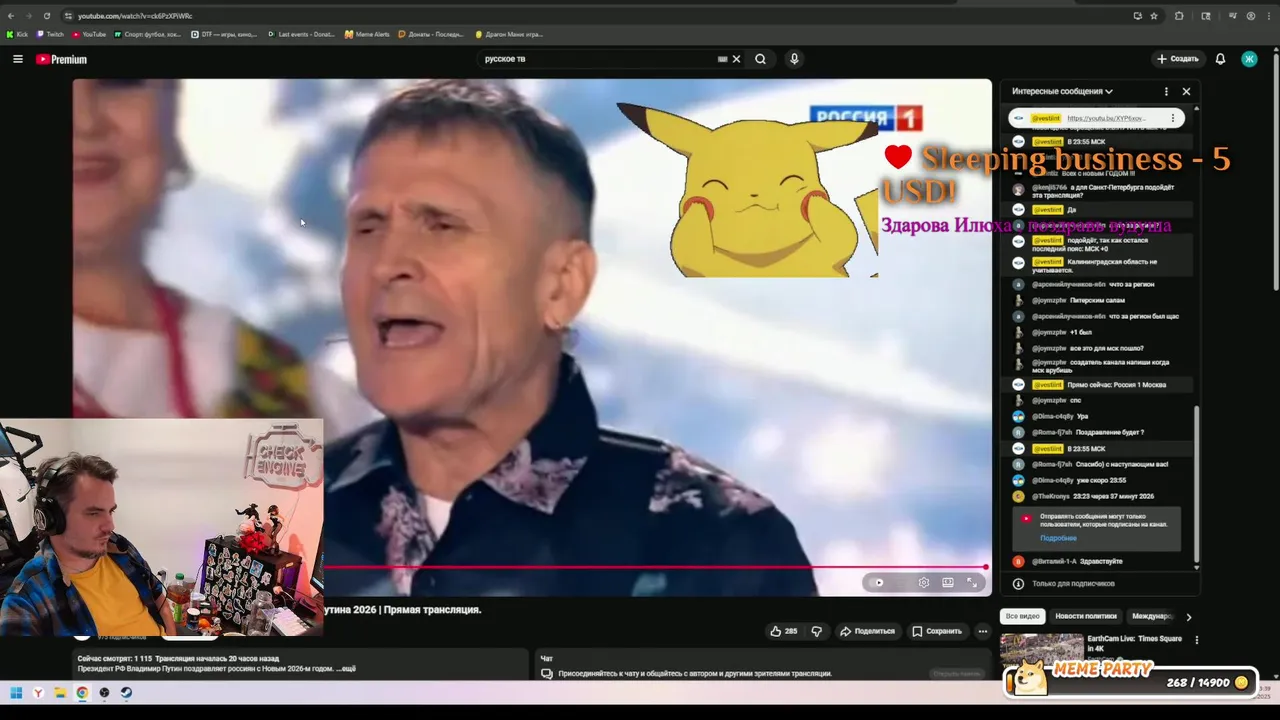Click the русское тв search field
This screenshot has width=1280, height=720.
[598, 59]
